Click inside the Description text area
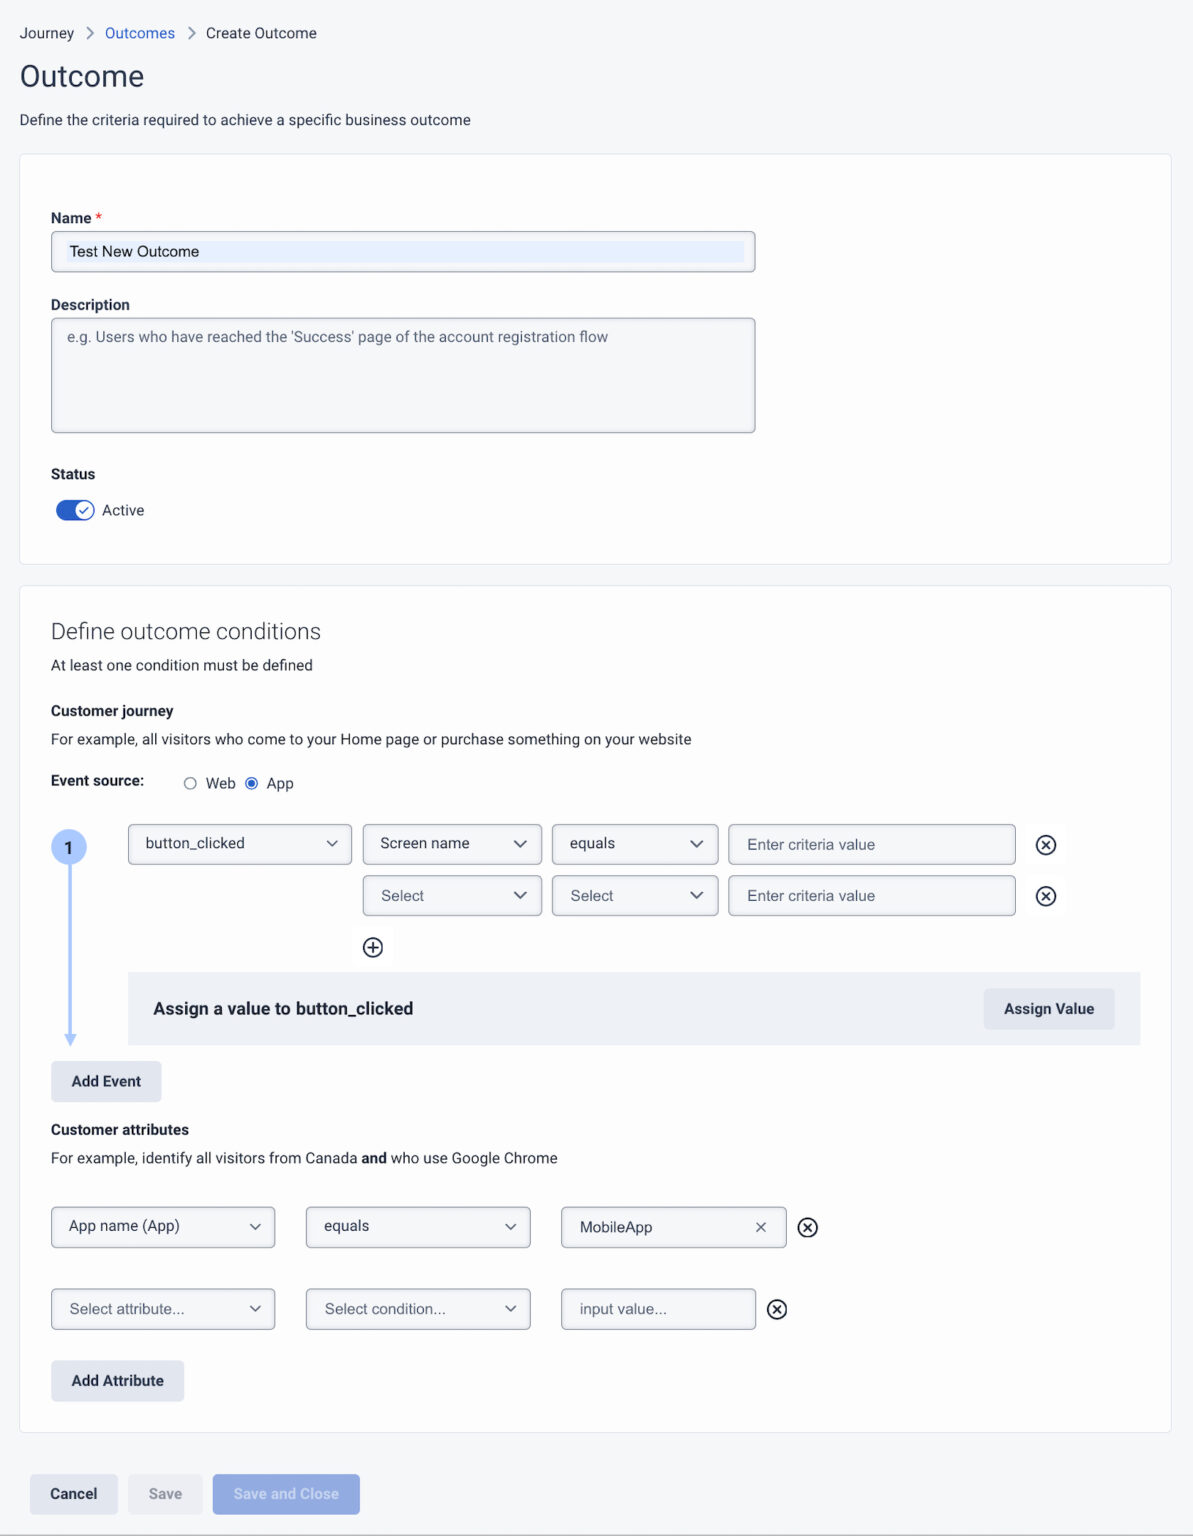The width and height of the screenshot is (1193, 1536). tap(402, 375)
